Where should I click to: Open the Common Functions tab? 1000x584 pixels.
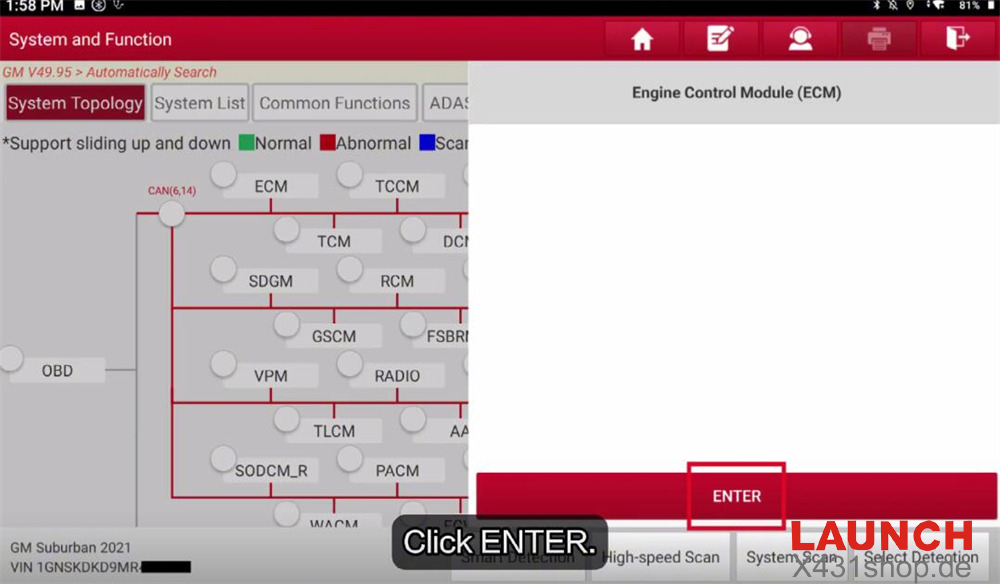(x=335, y=103)
